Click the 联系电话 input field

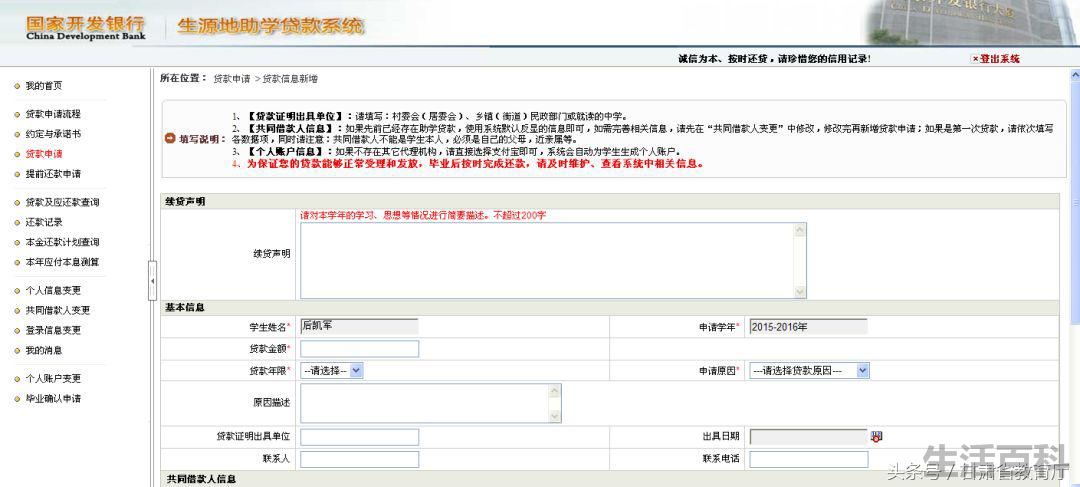[x=809, y=459]
